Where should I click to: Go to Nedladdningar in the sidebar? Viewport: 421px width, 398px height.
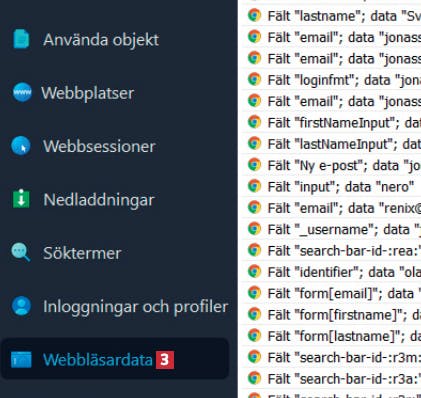(x=99, y=200)
